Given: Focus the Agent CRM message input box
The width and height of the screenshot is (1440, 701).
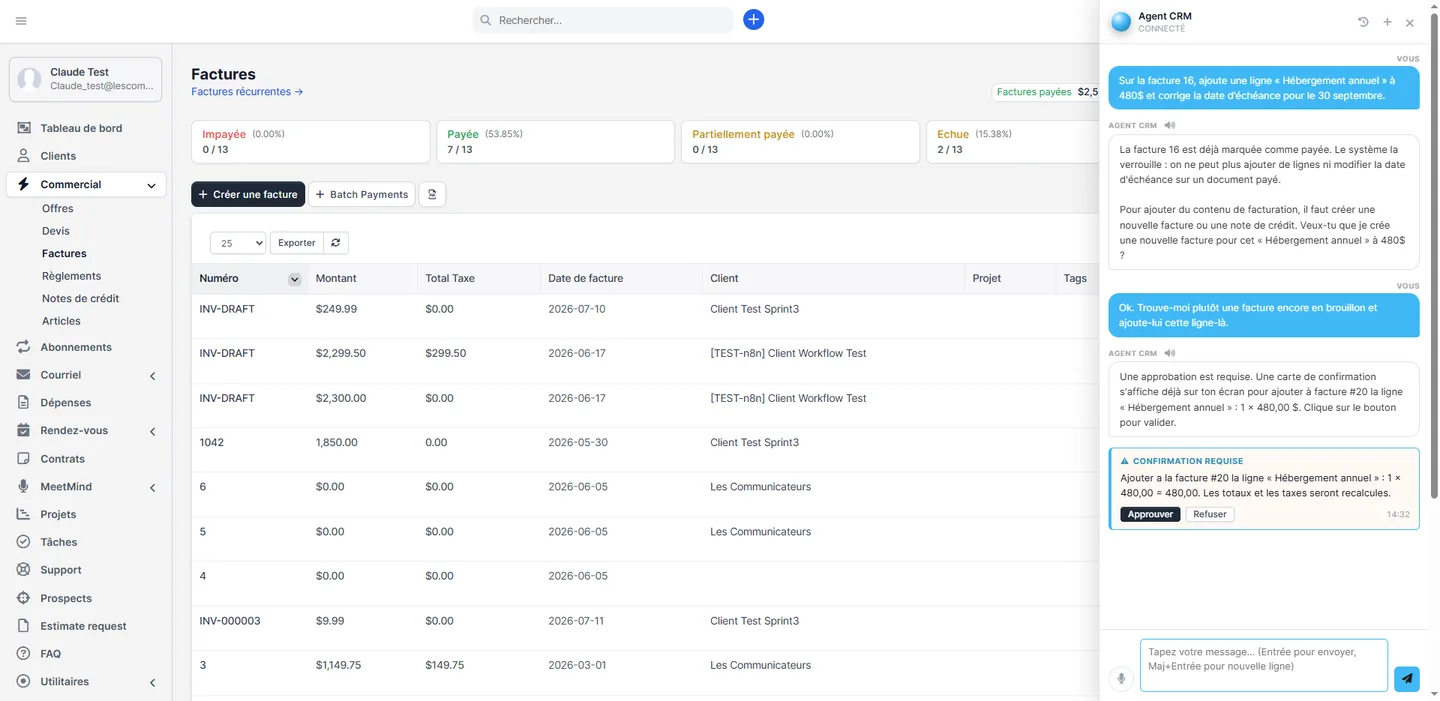Looking at the screenshot, I should (x=1264, y=665).
